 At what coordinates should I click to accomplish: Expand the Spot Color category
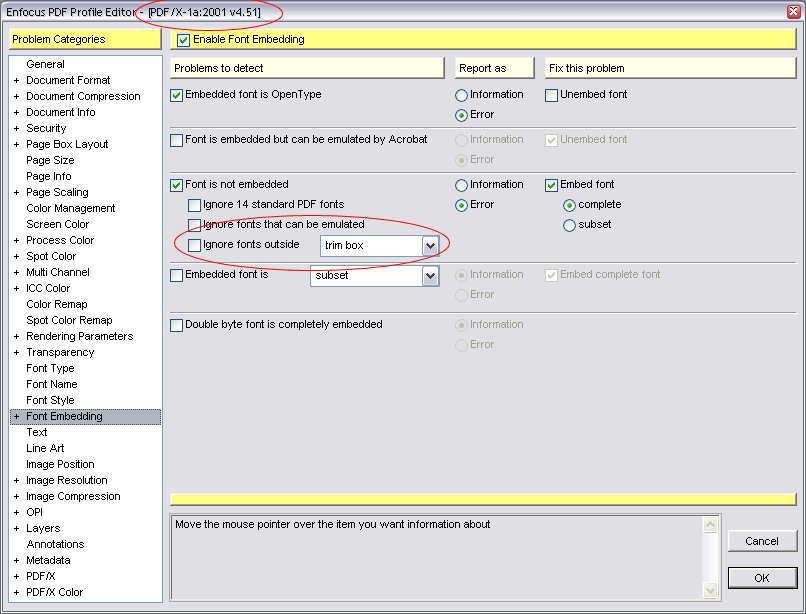[x=16, y=257]
